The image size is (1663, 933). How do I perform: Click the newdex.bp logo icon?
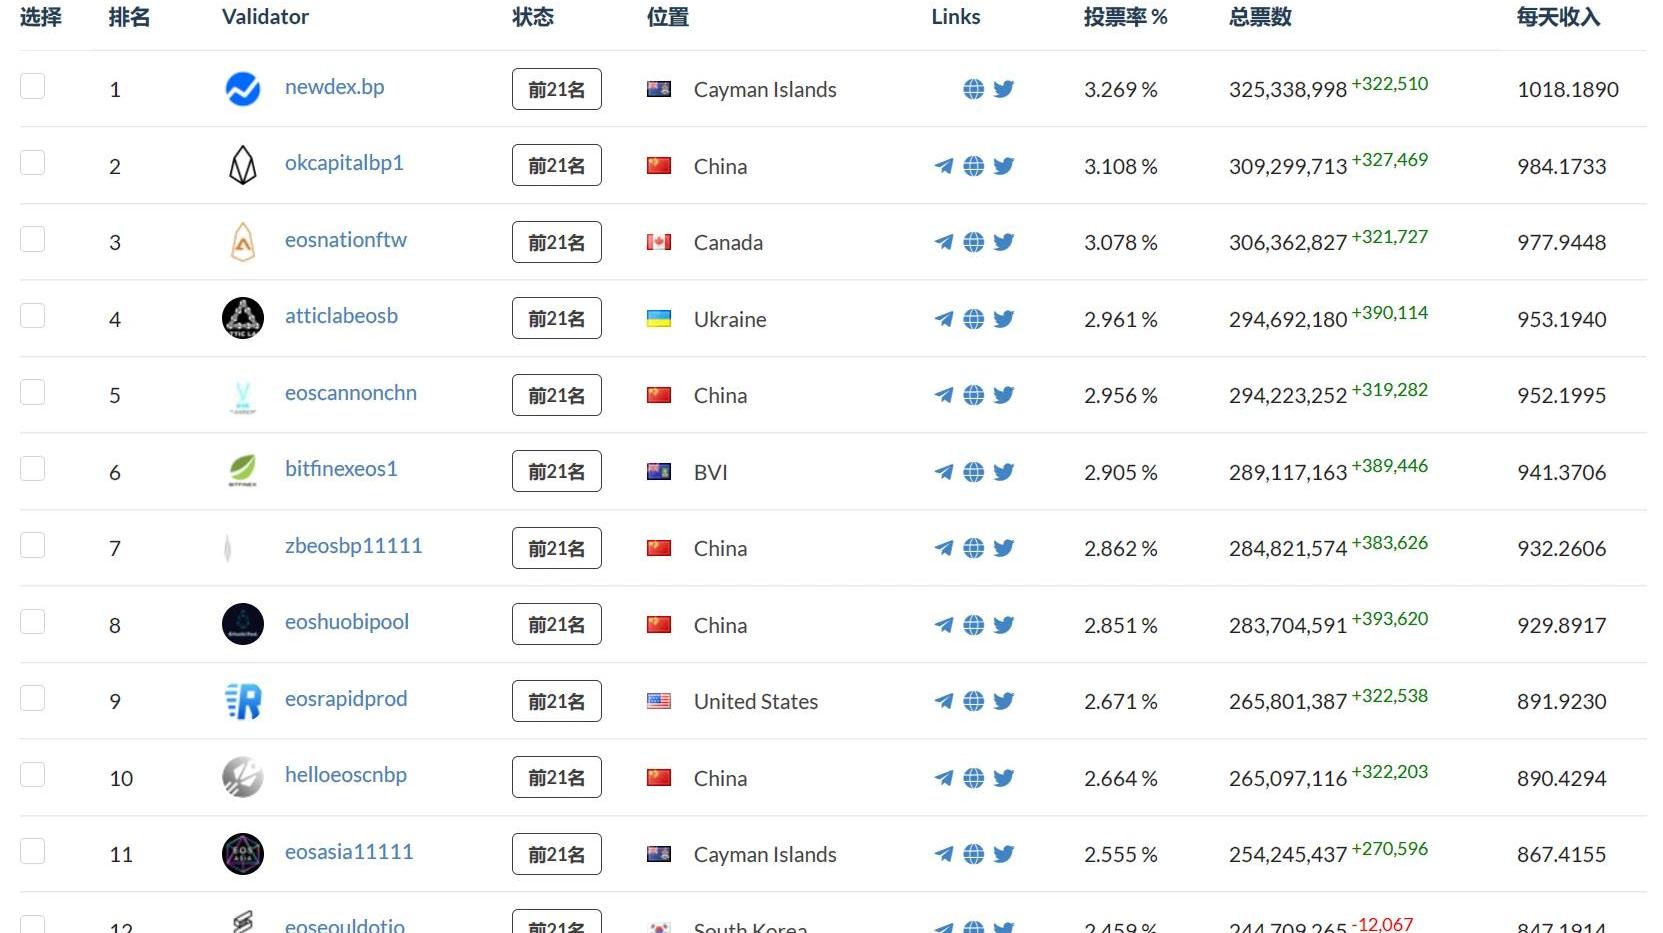243,89
